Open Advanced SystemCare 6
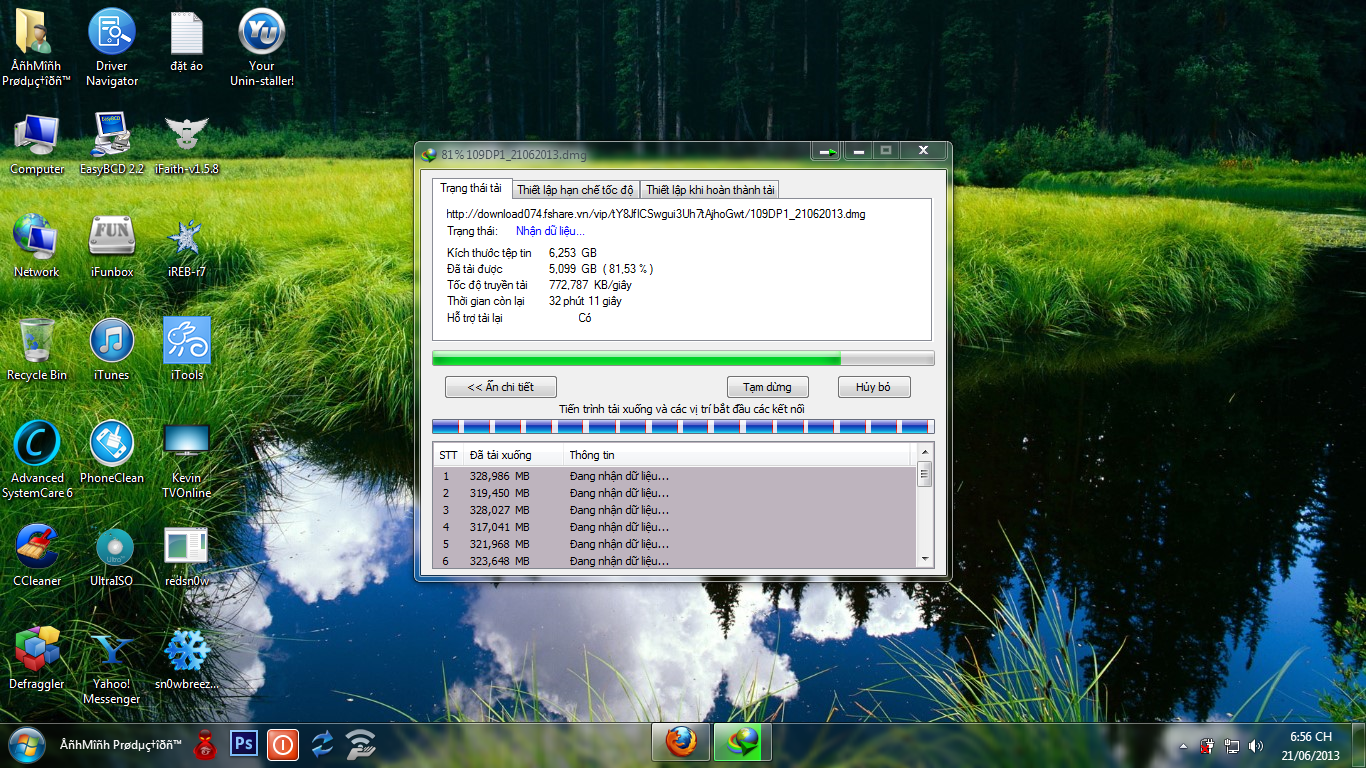 37,460
